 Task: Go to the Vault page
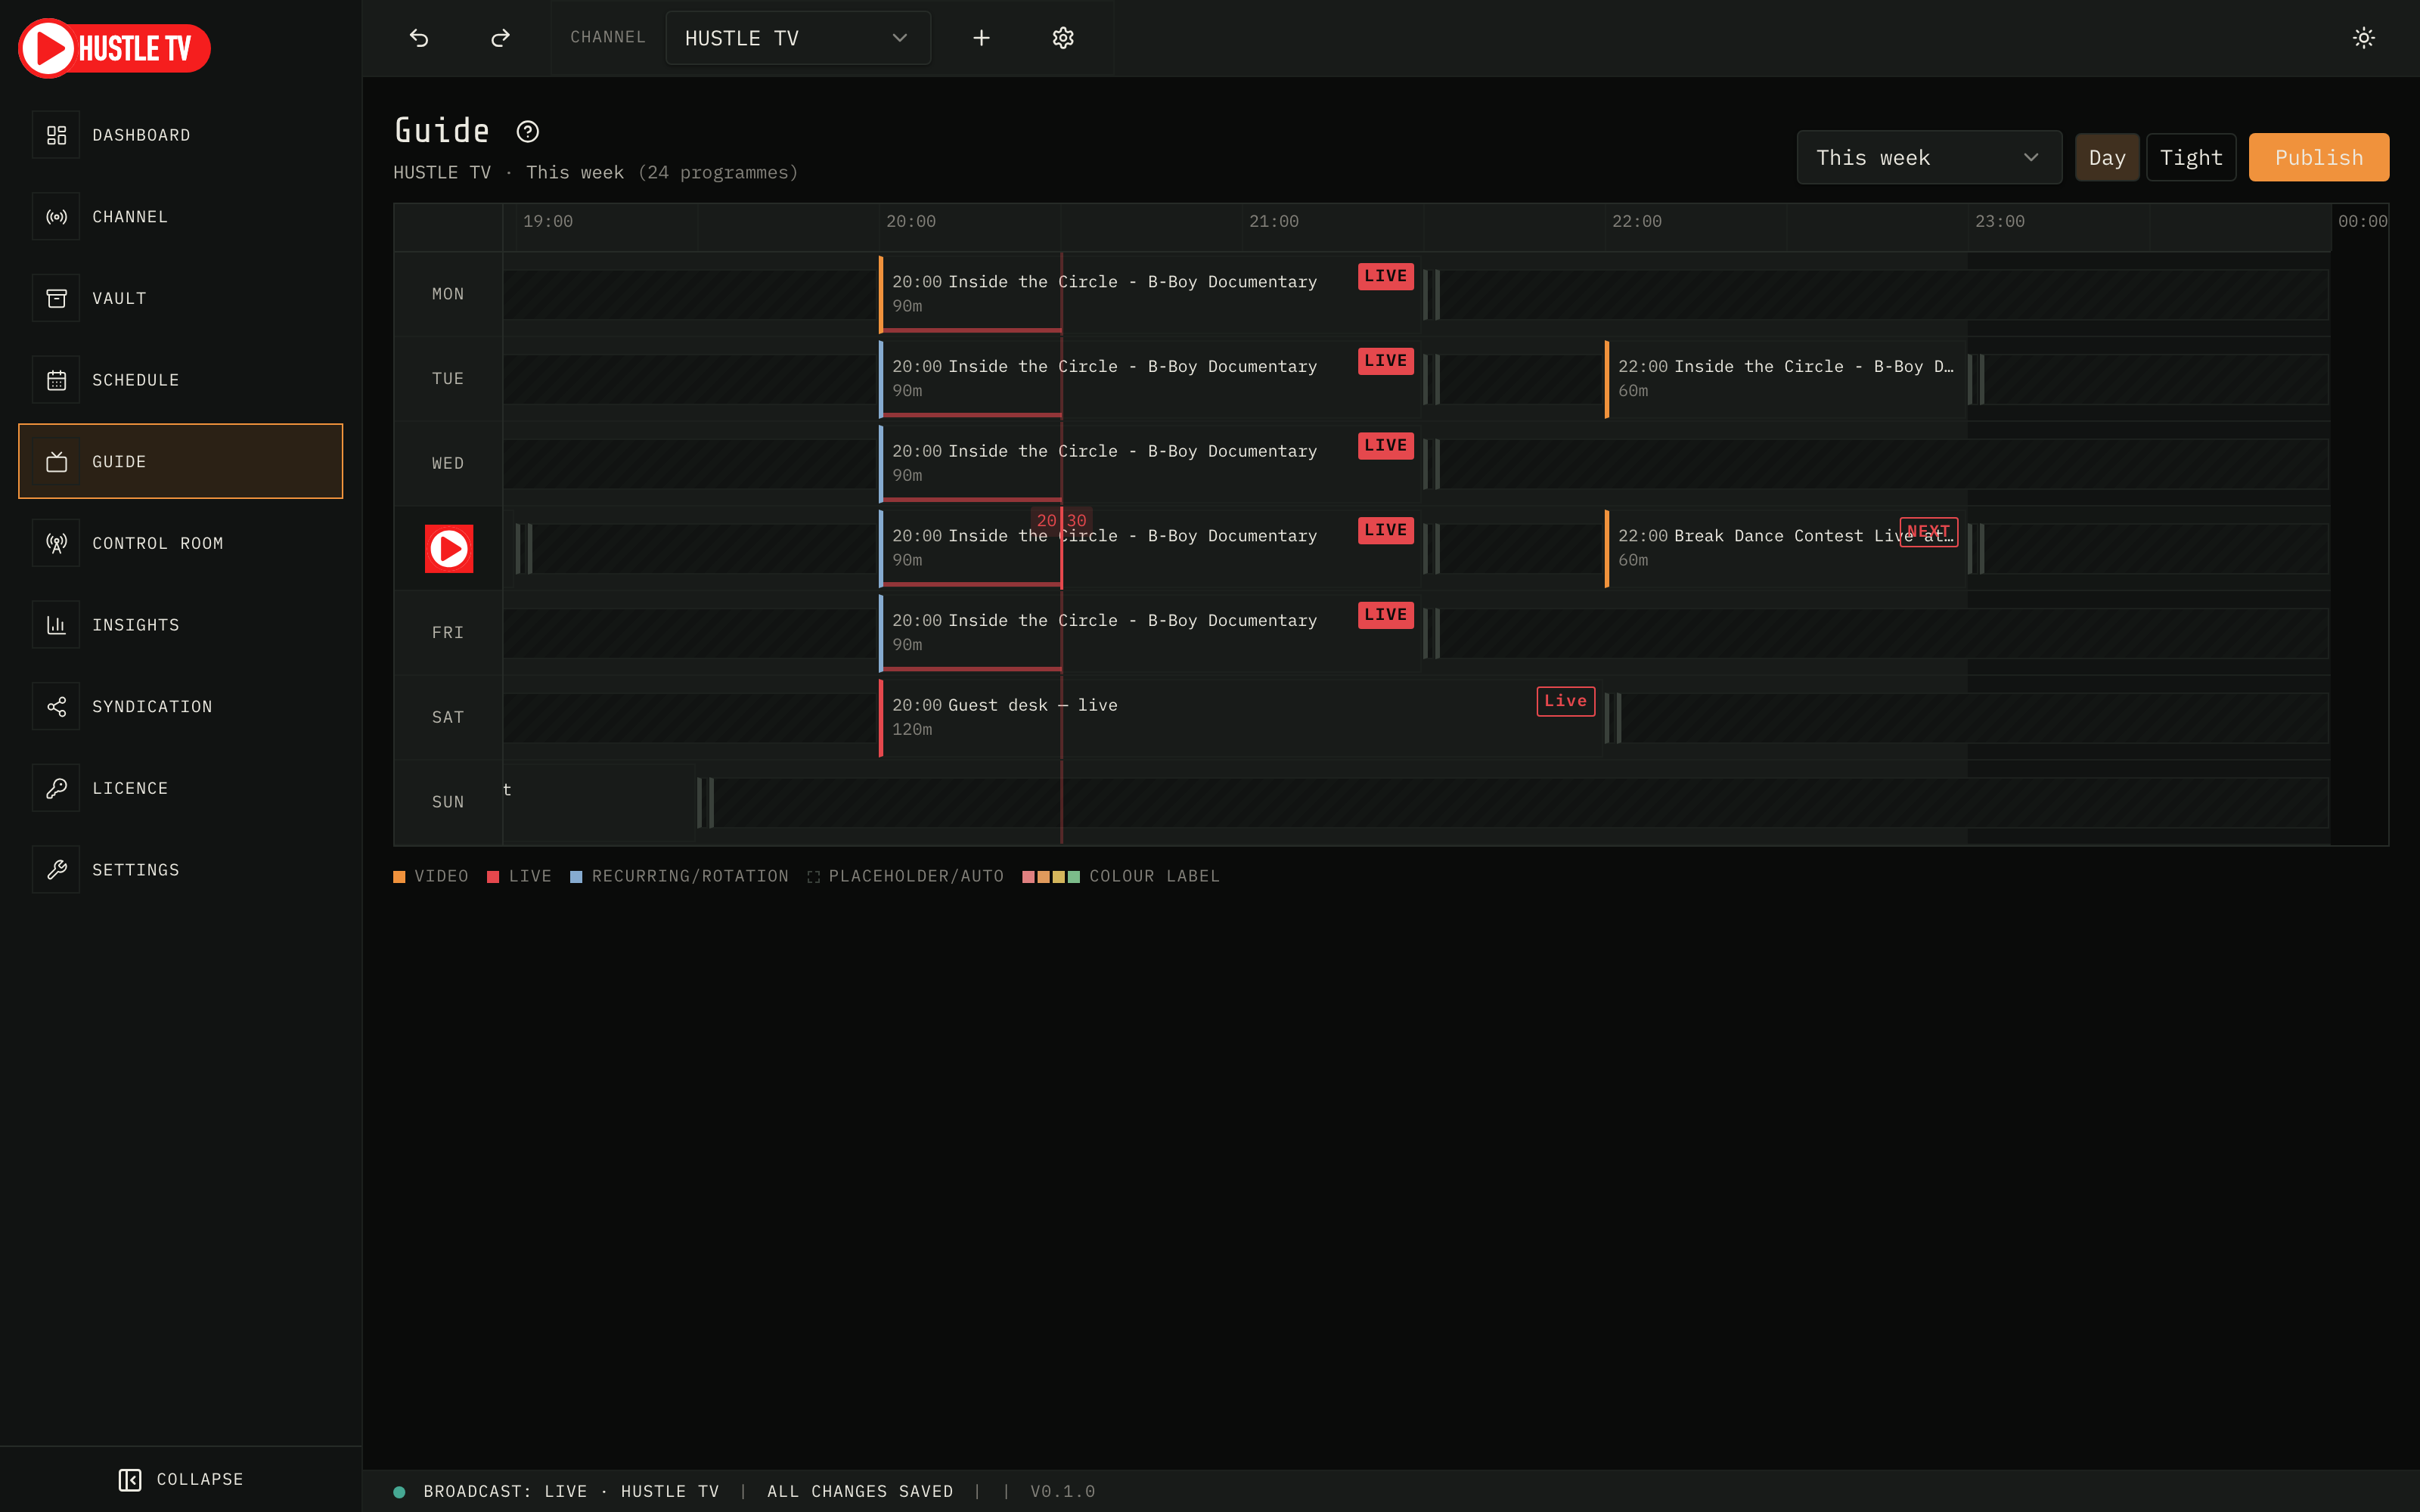click(x=180, y=298)
